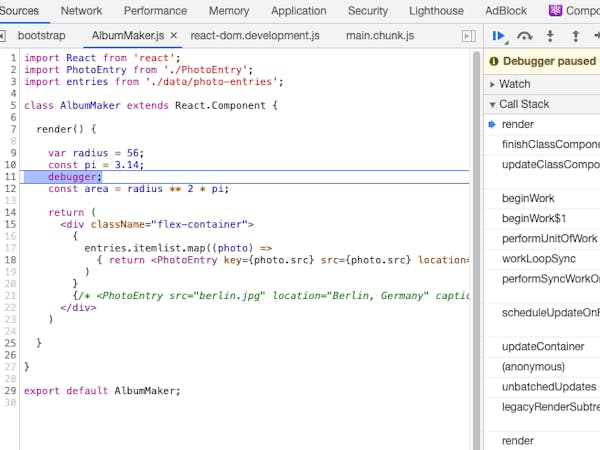Image resolution: width=600 pixels, height=450 pixels.
Task: Click the highlighted debugger statement
Action: tap(75, 177)
